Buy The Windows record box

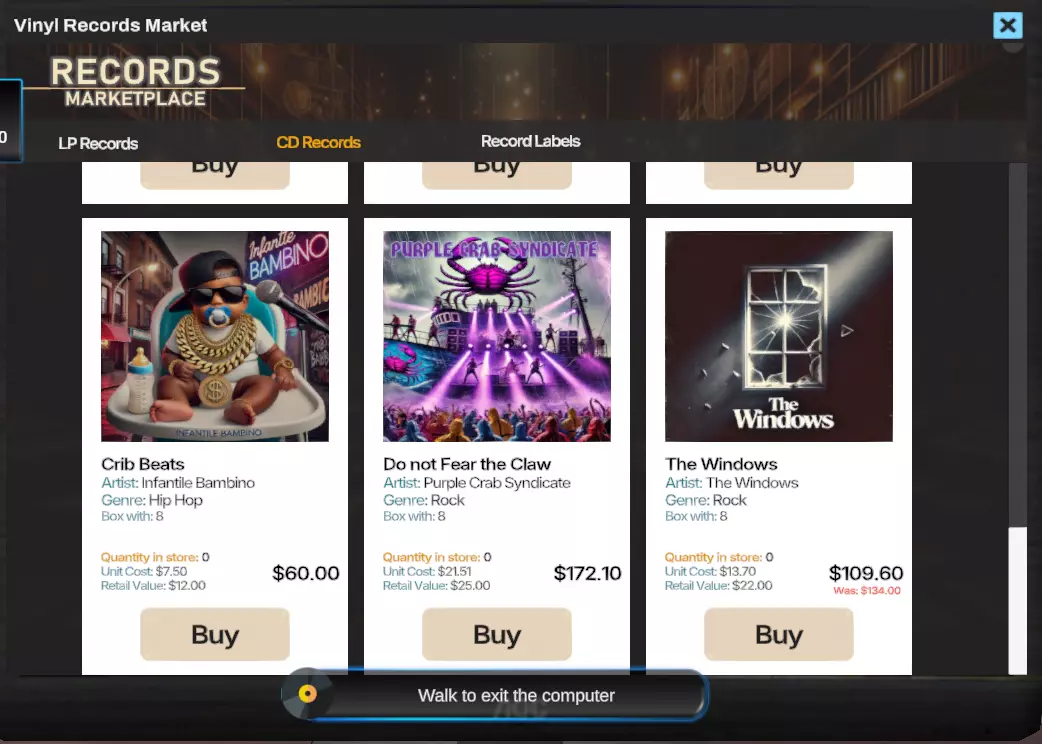[x=778, y=634]
